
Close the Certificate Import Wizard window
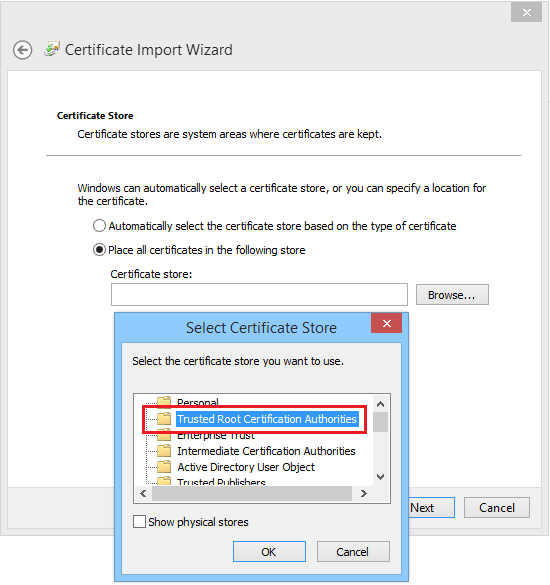(x=526, y=12)
